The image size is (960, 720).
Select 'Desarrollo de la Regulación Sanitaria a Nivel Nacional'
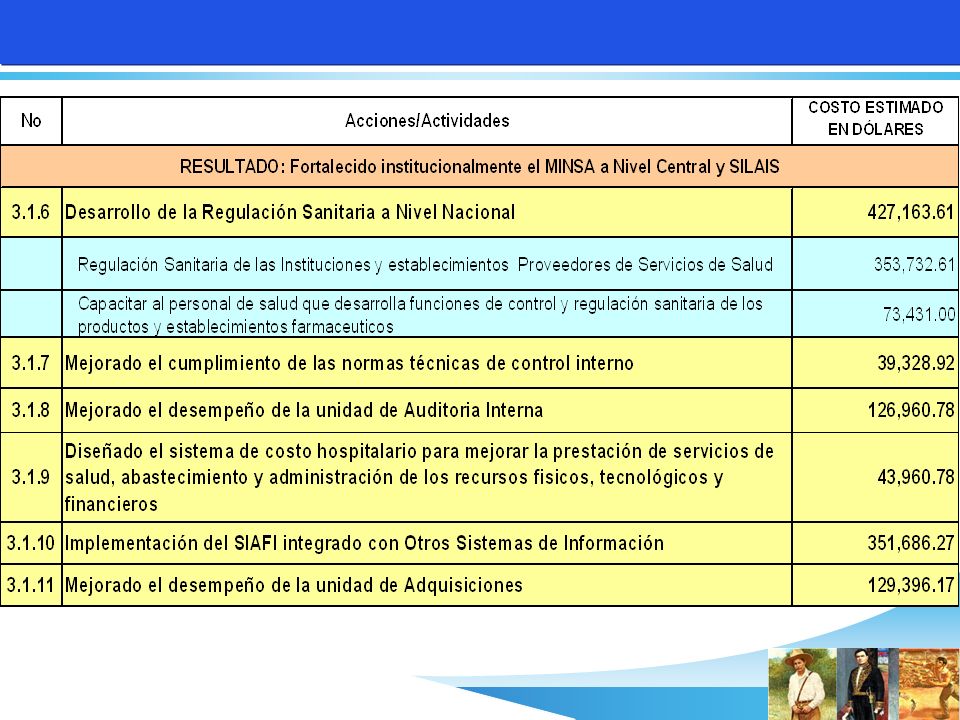[290, 212]
